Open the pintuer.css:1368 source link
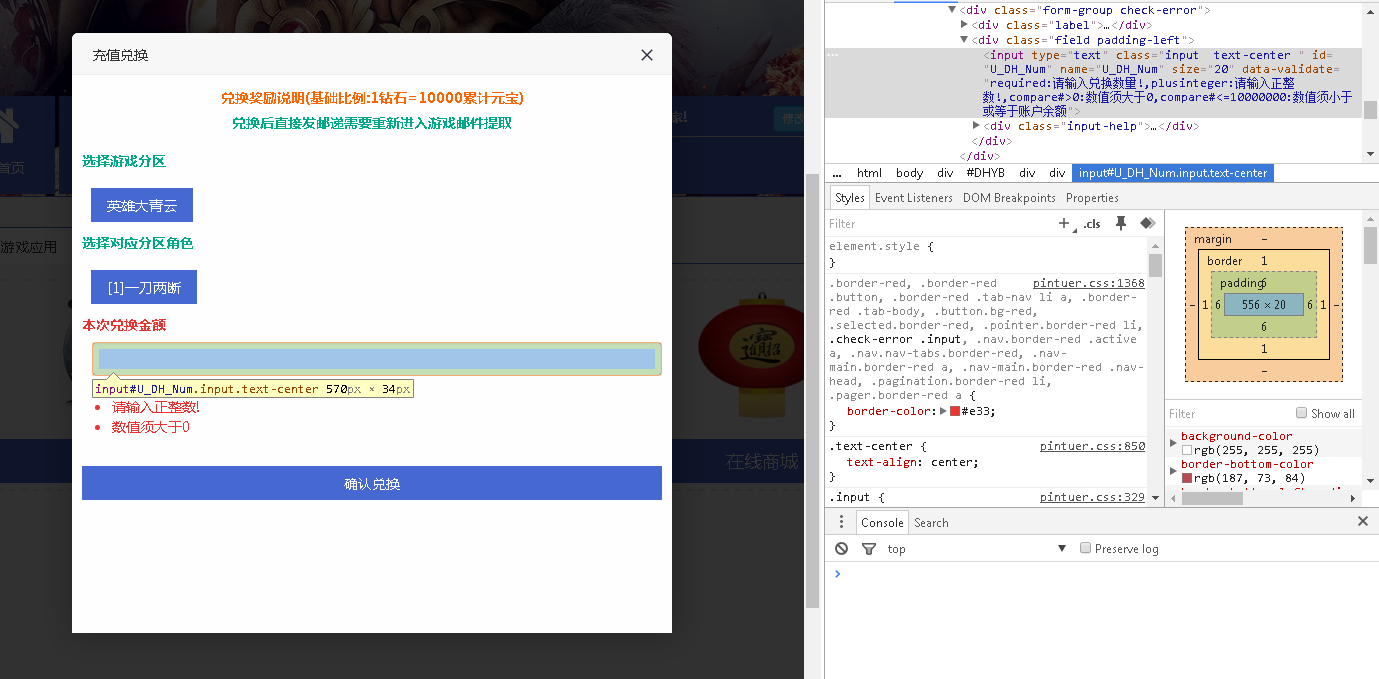Image resolution: width=1379 pixels, height=679 pixels. (1088, 284)
